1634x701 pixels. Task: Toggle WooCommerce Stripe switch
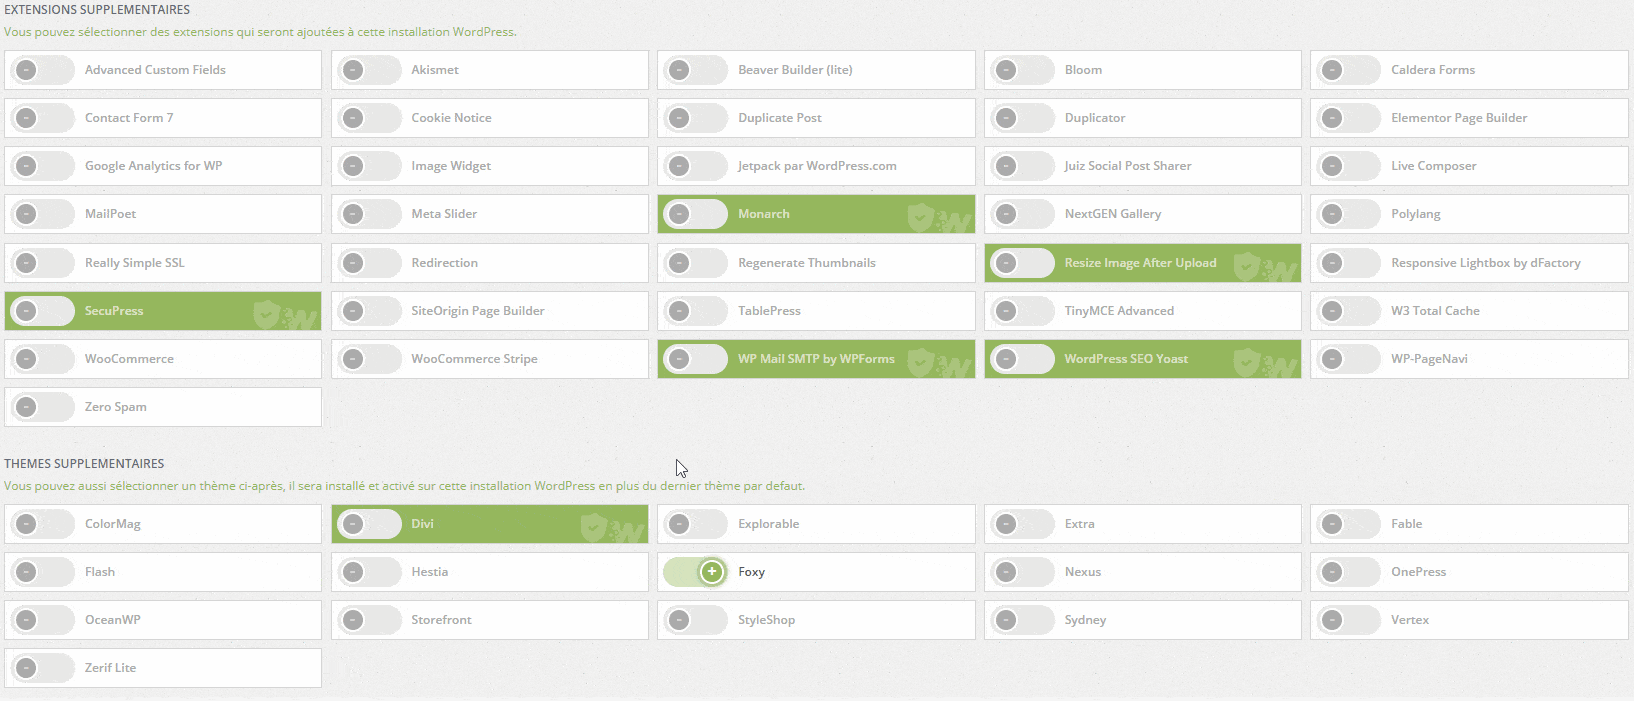(369, 359)
